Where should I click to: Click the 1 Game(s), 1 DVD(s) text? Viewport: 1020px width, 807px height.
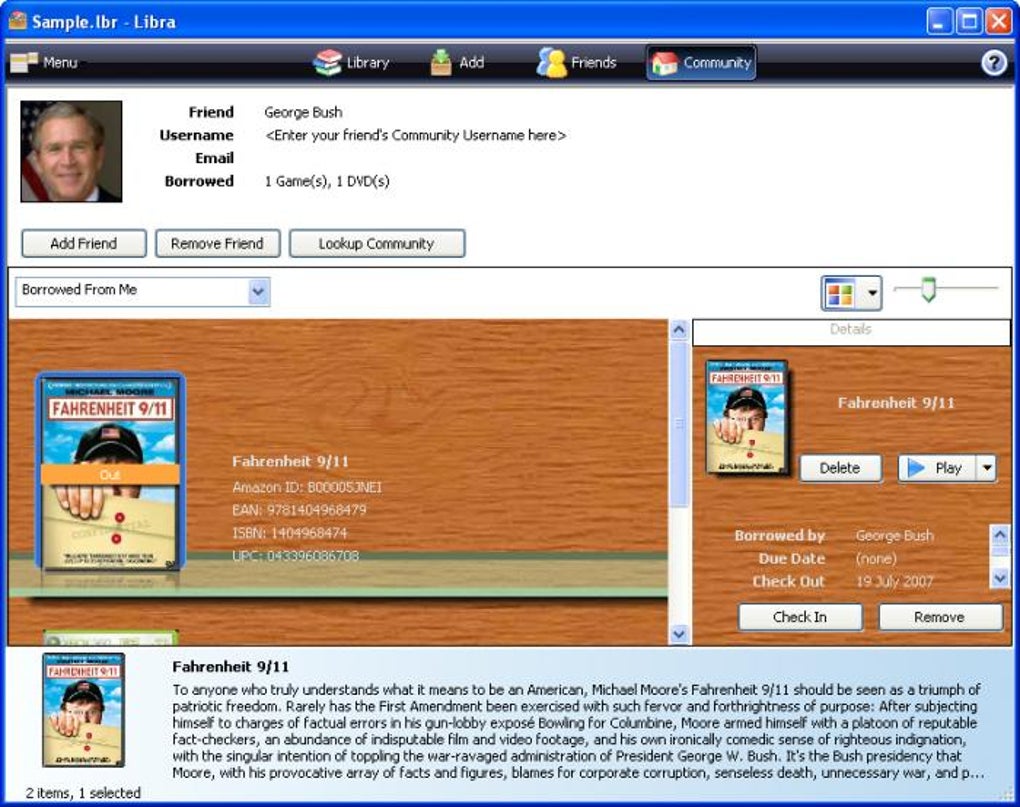327,181
